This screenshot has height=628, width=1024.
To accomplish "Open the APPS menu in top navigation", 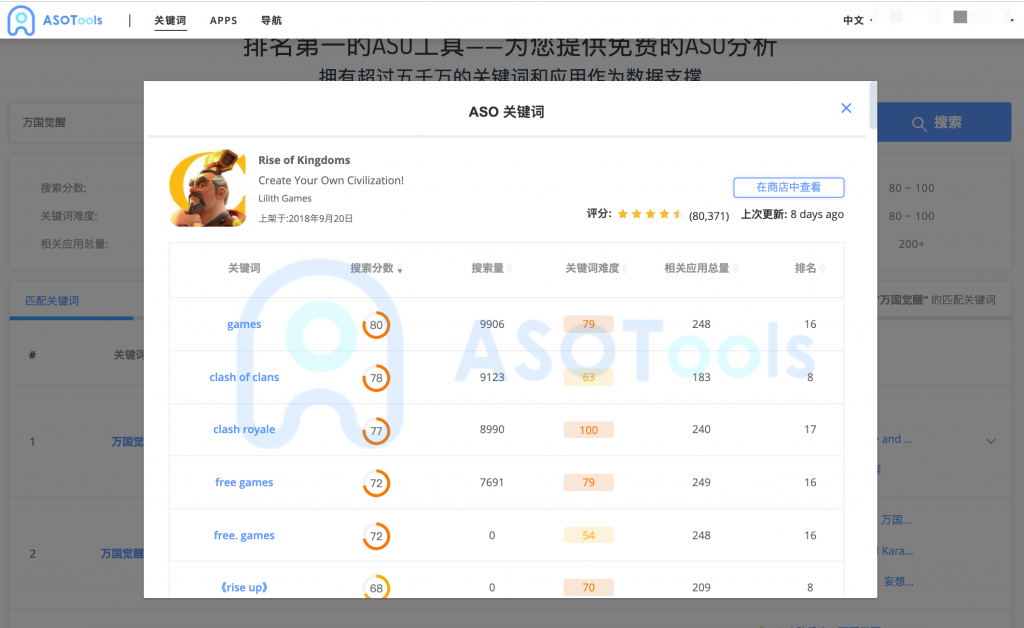I will click(223, 20).
